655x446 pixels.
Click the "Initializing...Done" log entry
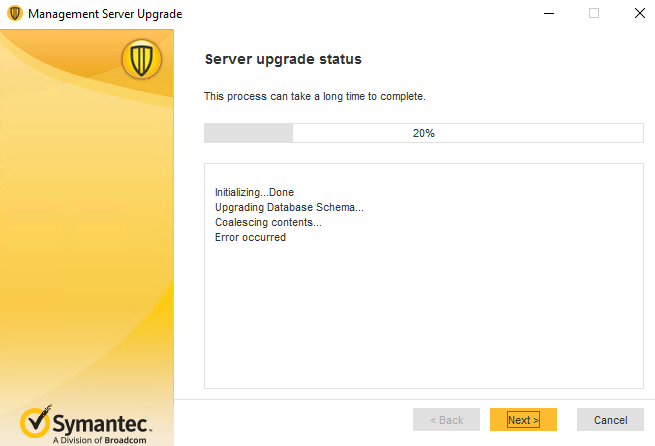coord(254,192)
